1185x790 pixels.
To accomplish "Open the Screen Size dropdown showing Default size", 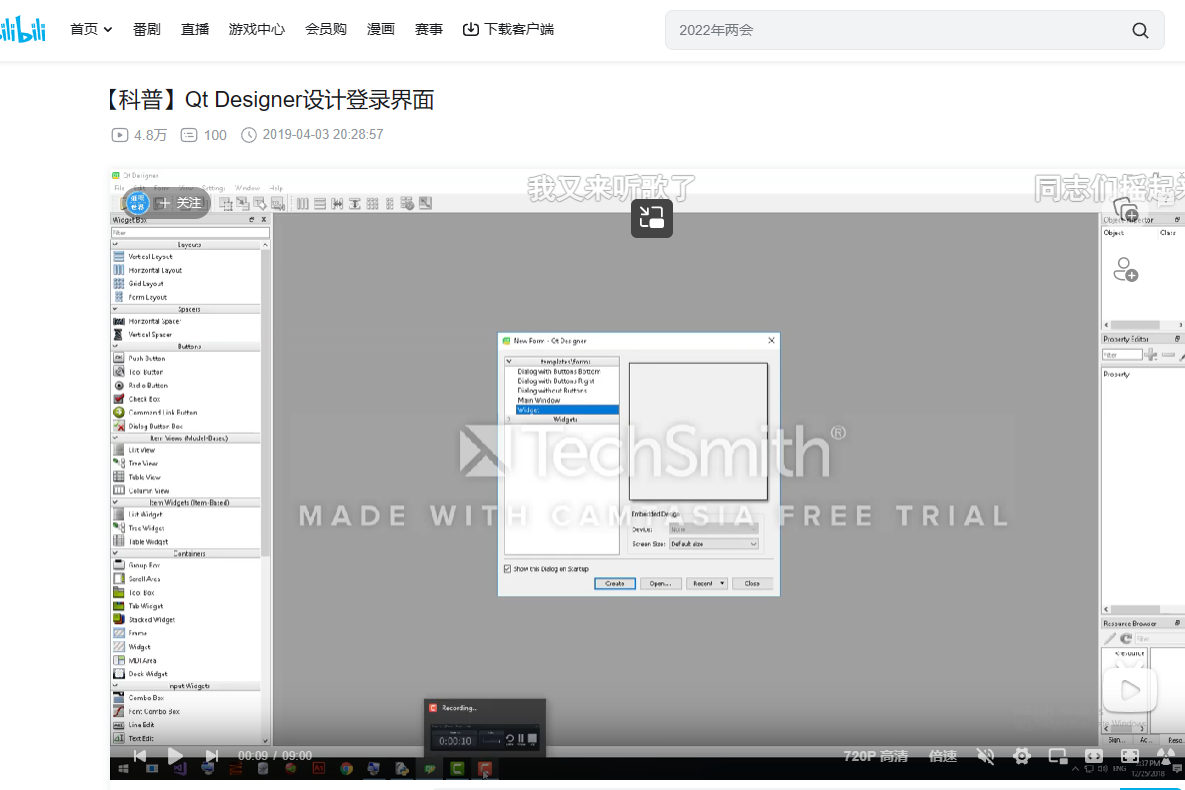I will (x=714, y=543).
